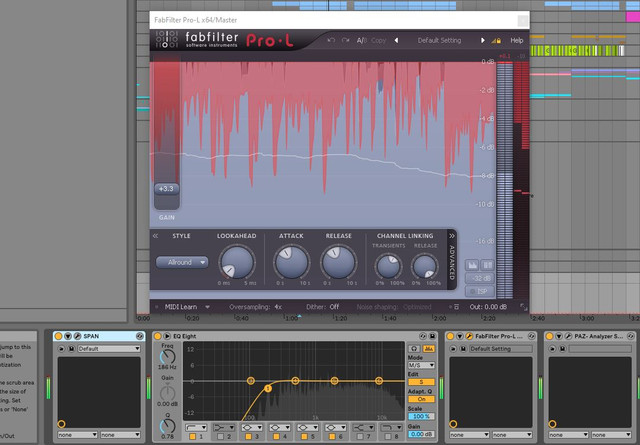Click the Scale 100 % field
The width and height of the screenshot is (640, 445).
pyautogui.click(x=421, y=416)
